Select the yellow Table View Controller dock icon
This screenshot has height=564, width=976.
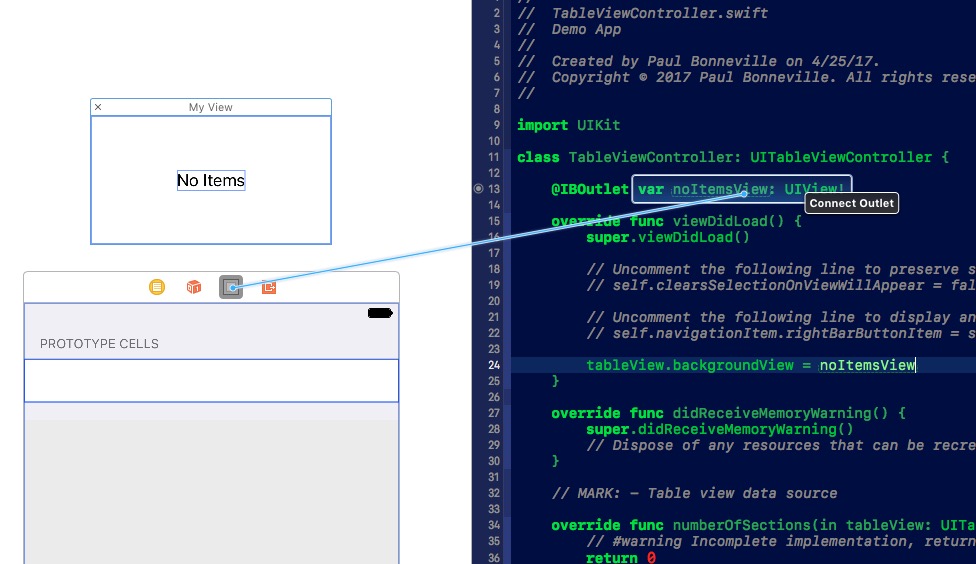tap(157, 288)
